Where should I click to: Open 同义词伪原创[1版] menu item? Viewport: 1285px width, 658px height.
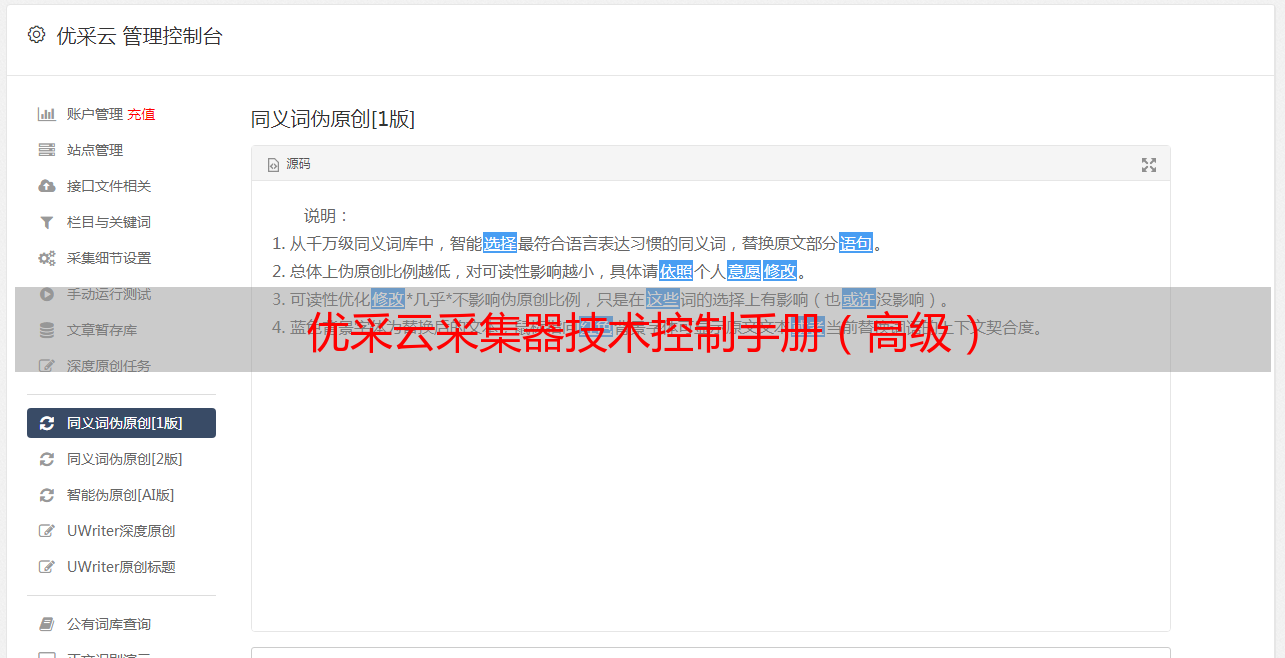[121, 423]
